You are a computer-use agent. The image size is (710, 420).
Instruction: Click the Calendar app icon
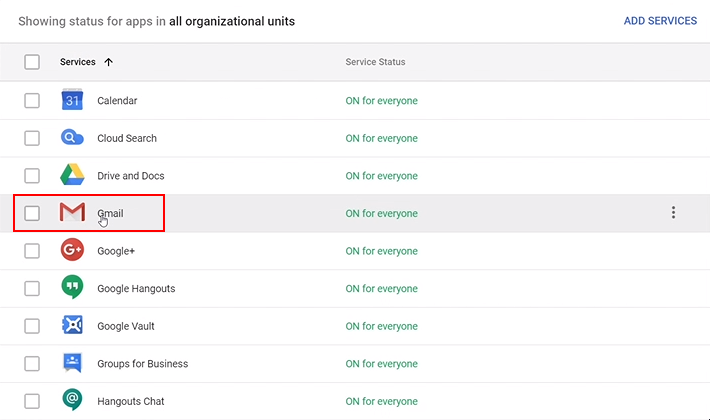point(72,100)
